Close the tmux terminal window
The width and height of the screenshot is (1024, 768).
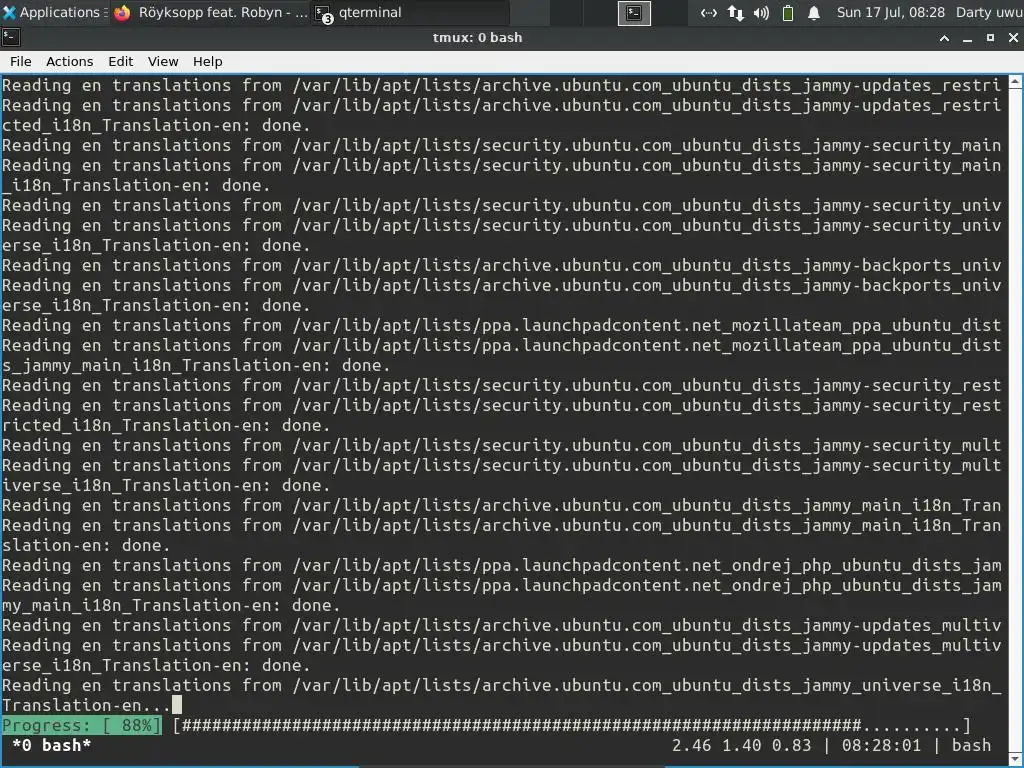pos(1013,38)
